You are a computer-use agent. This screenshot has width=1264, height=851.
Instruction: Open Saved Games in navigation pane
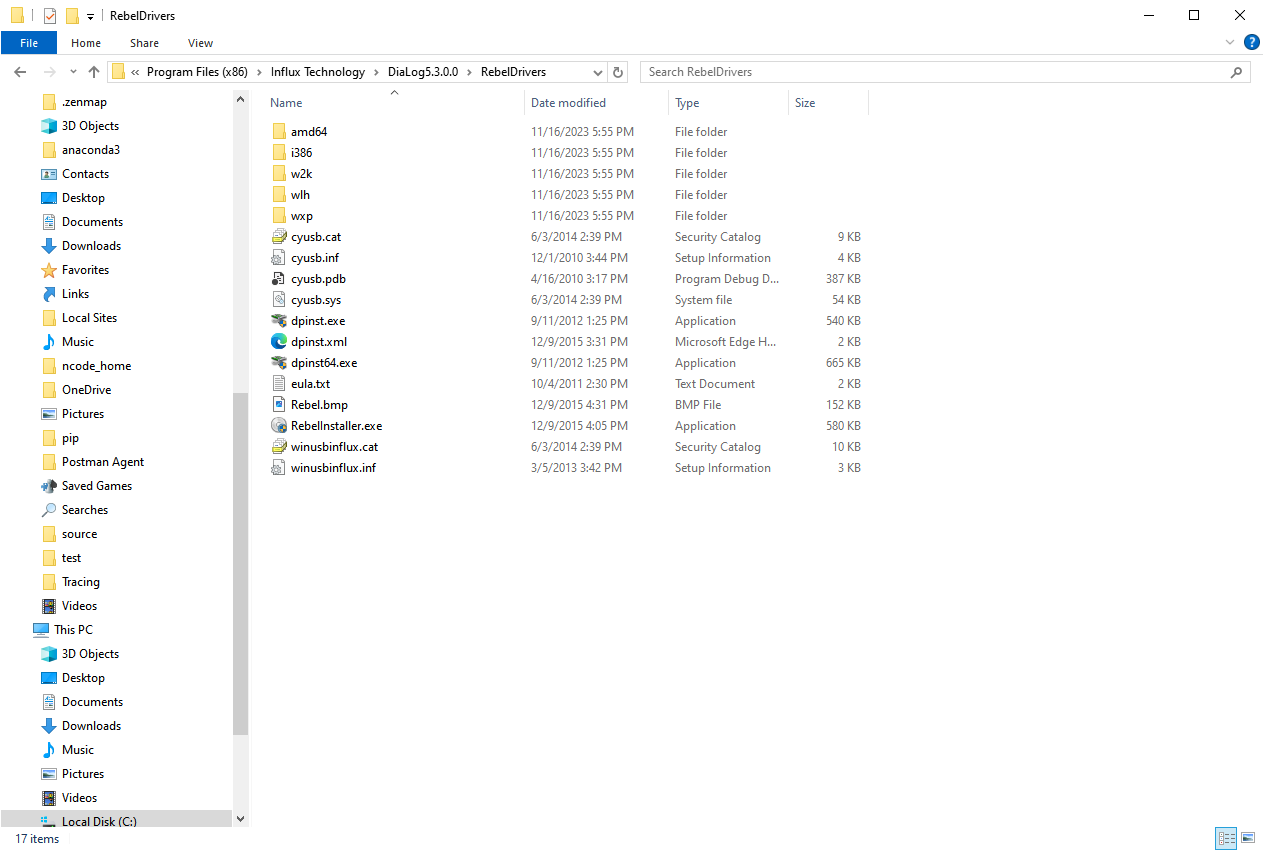[x=97, y=486]
